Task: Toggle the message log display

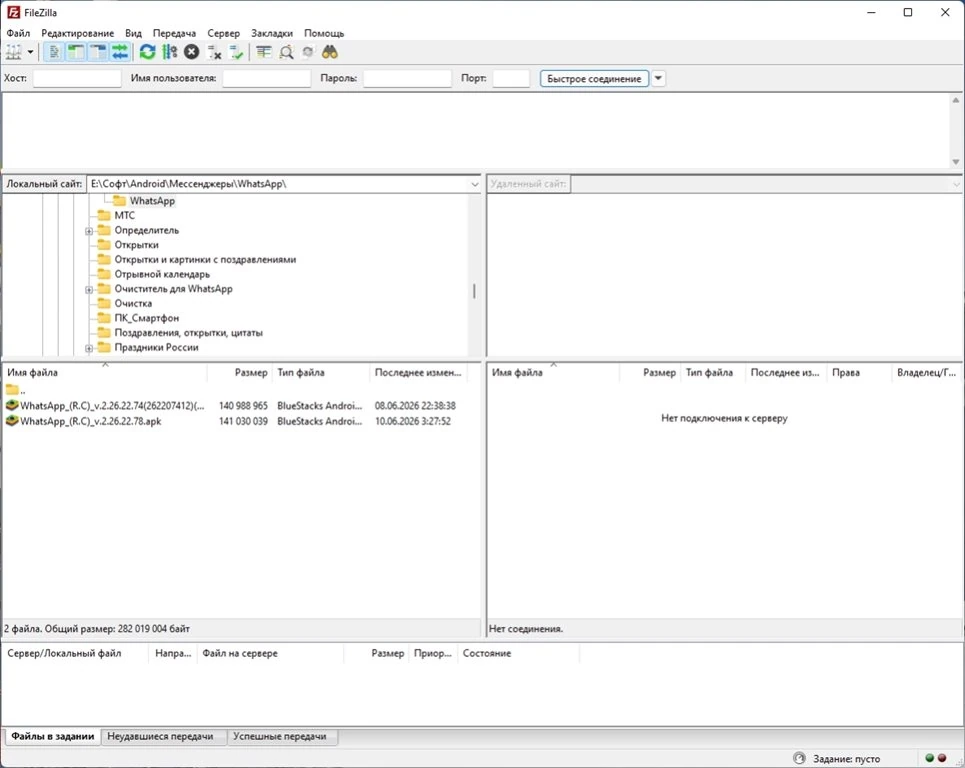Action: (x=54, y=52)
